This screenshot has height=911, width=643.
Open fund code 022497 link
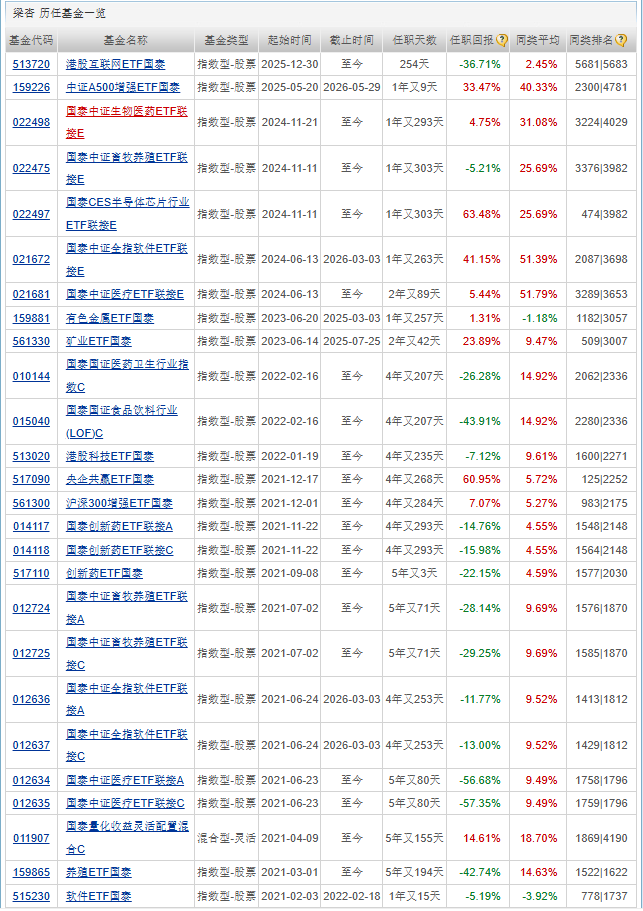31,214
